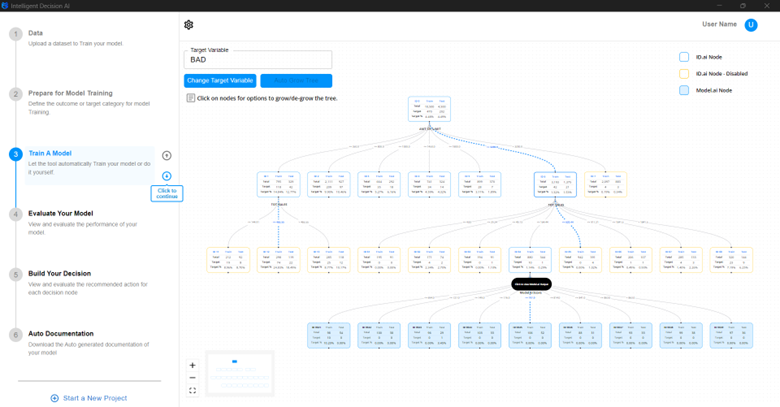
Task: Click the Intelligent Decision AI title bar logo
Action: (x=5, y=6)
